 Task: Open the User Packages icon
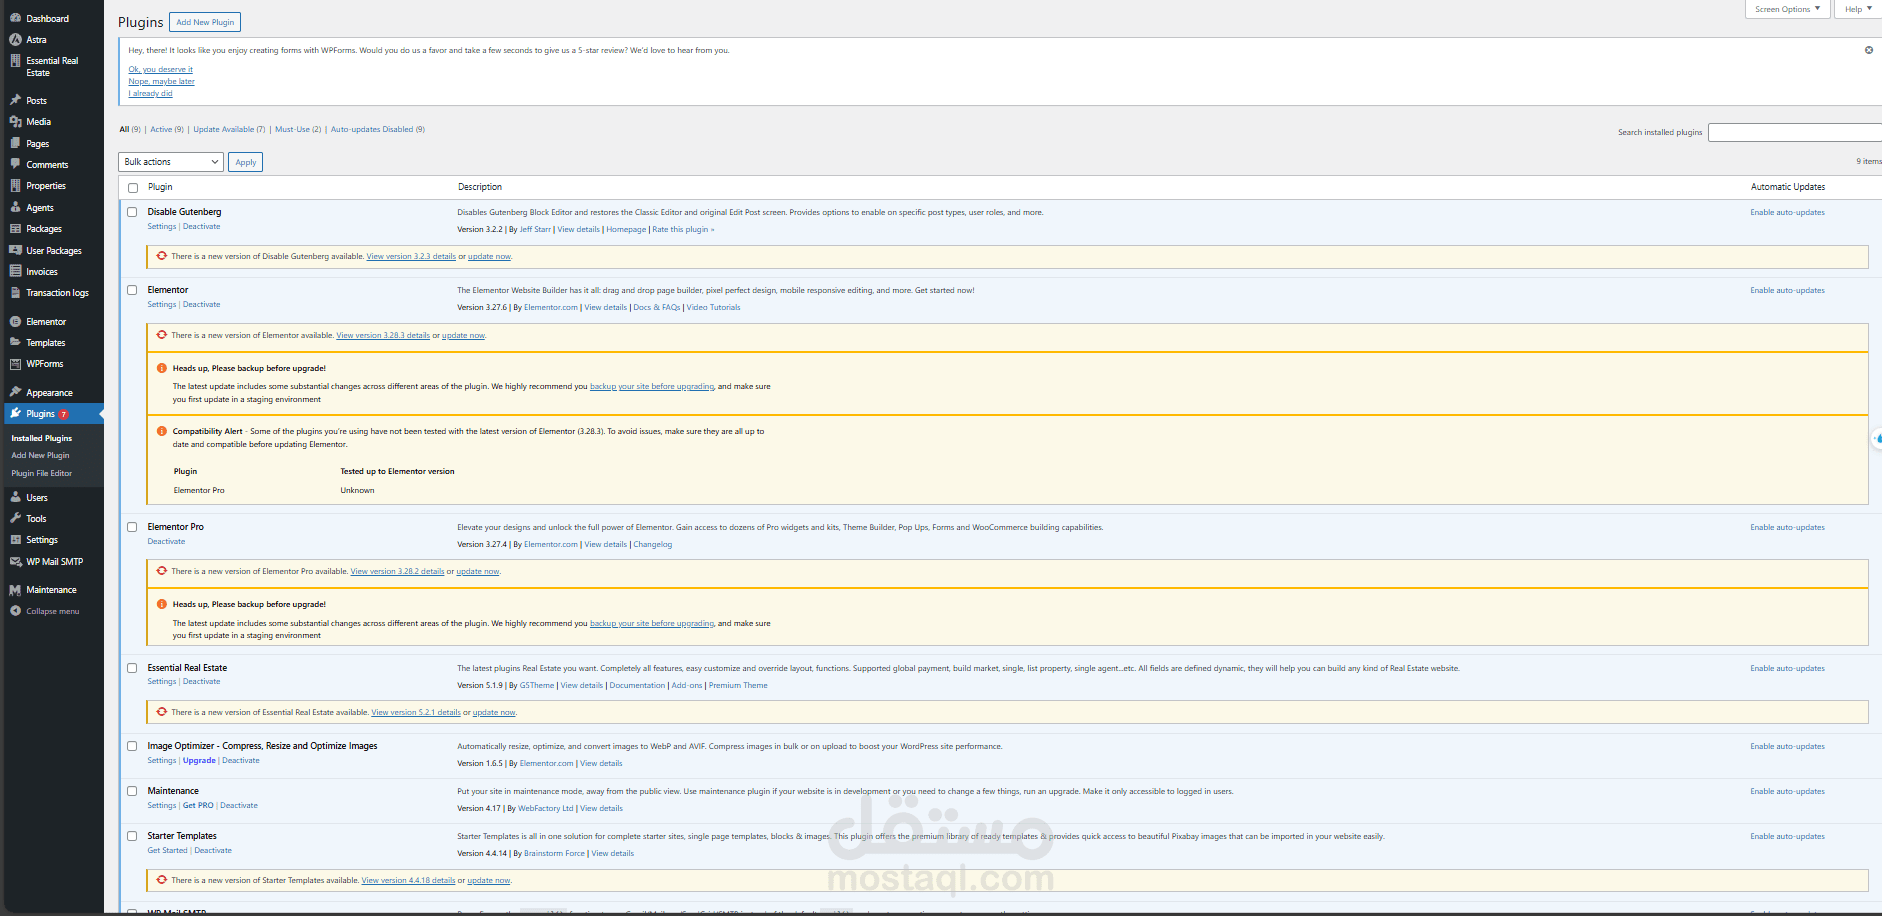coord(15,250)
